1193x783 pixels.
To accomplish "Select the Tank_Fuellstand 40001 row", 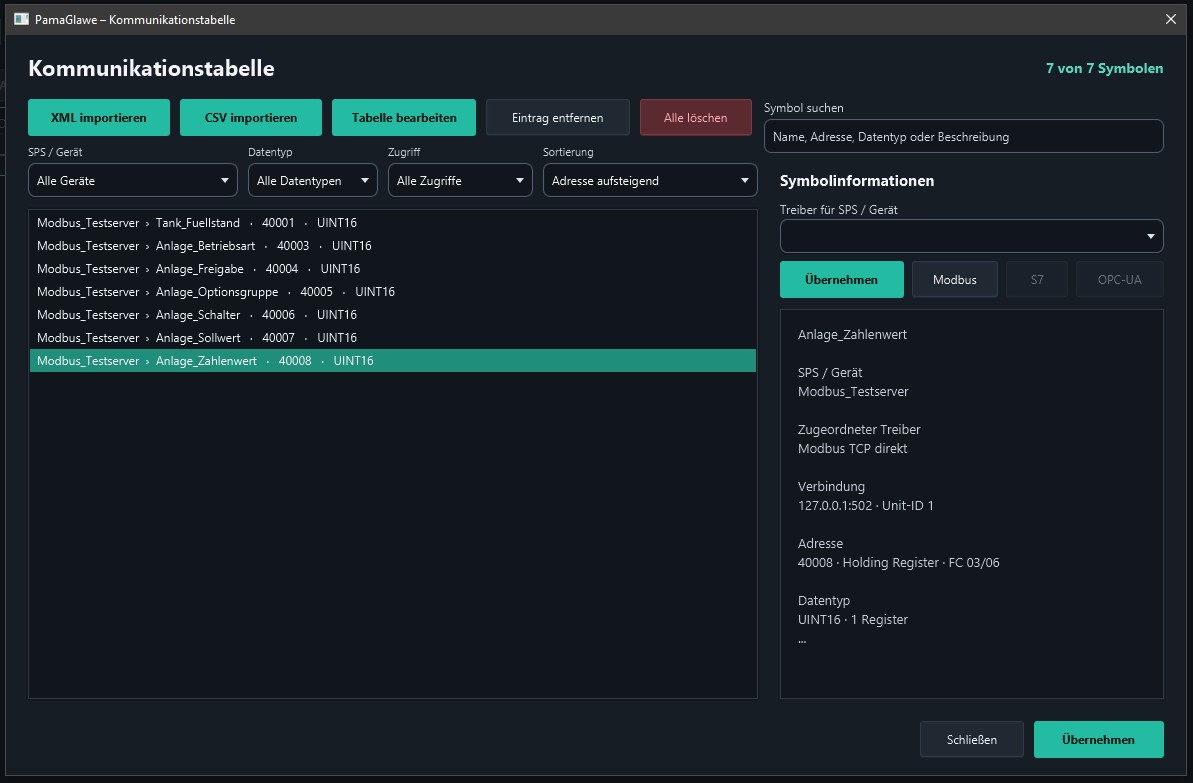I will click(x=393, y=223).
